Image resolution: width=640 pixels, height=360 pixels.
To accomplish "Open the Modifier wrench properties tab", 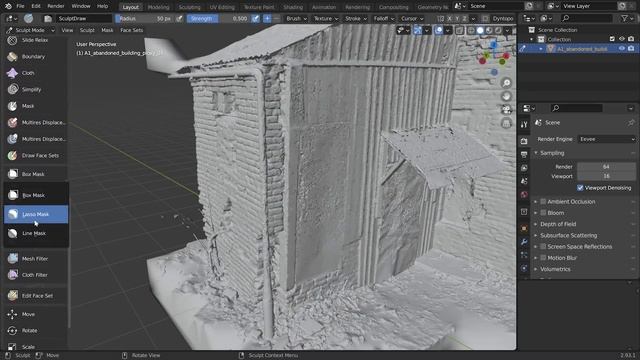I will click(524, 242).
